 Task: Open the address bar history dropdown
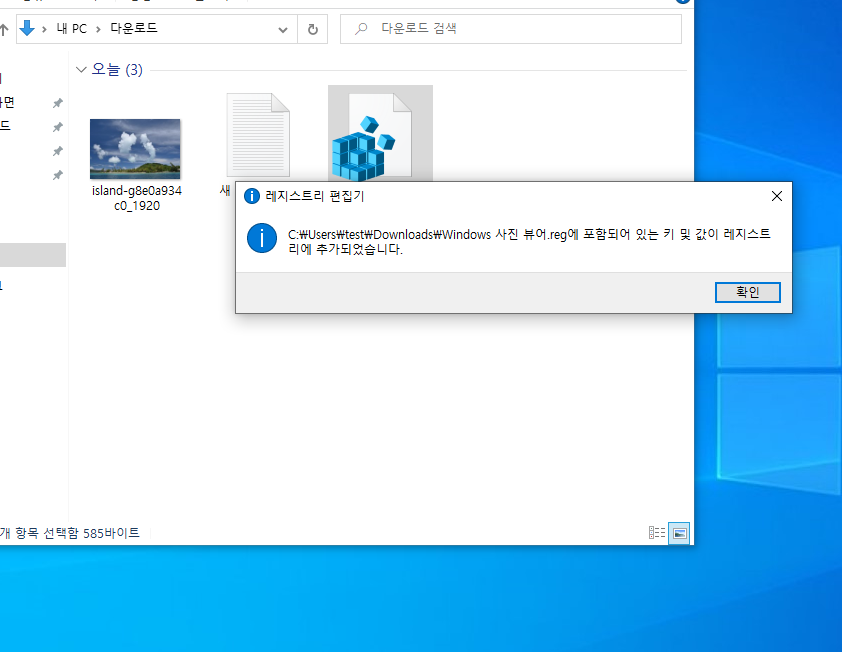[x=283, y=30]
